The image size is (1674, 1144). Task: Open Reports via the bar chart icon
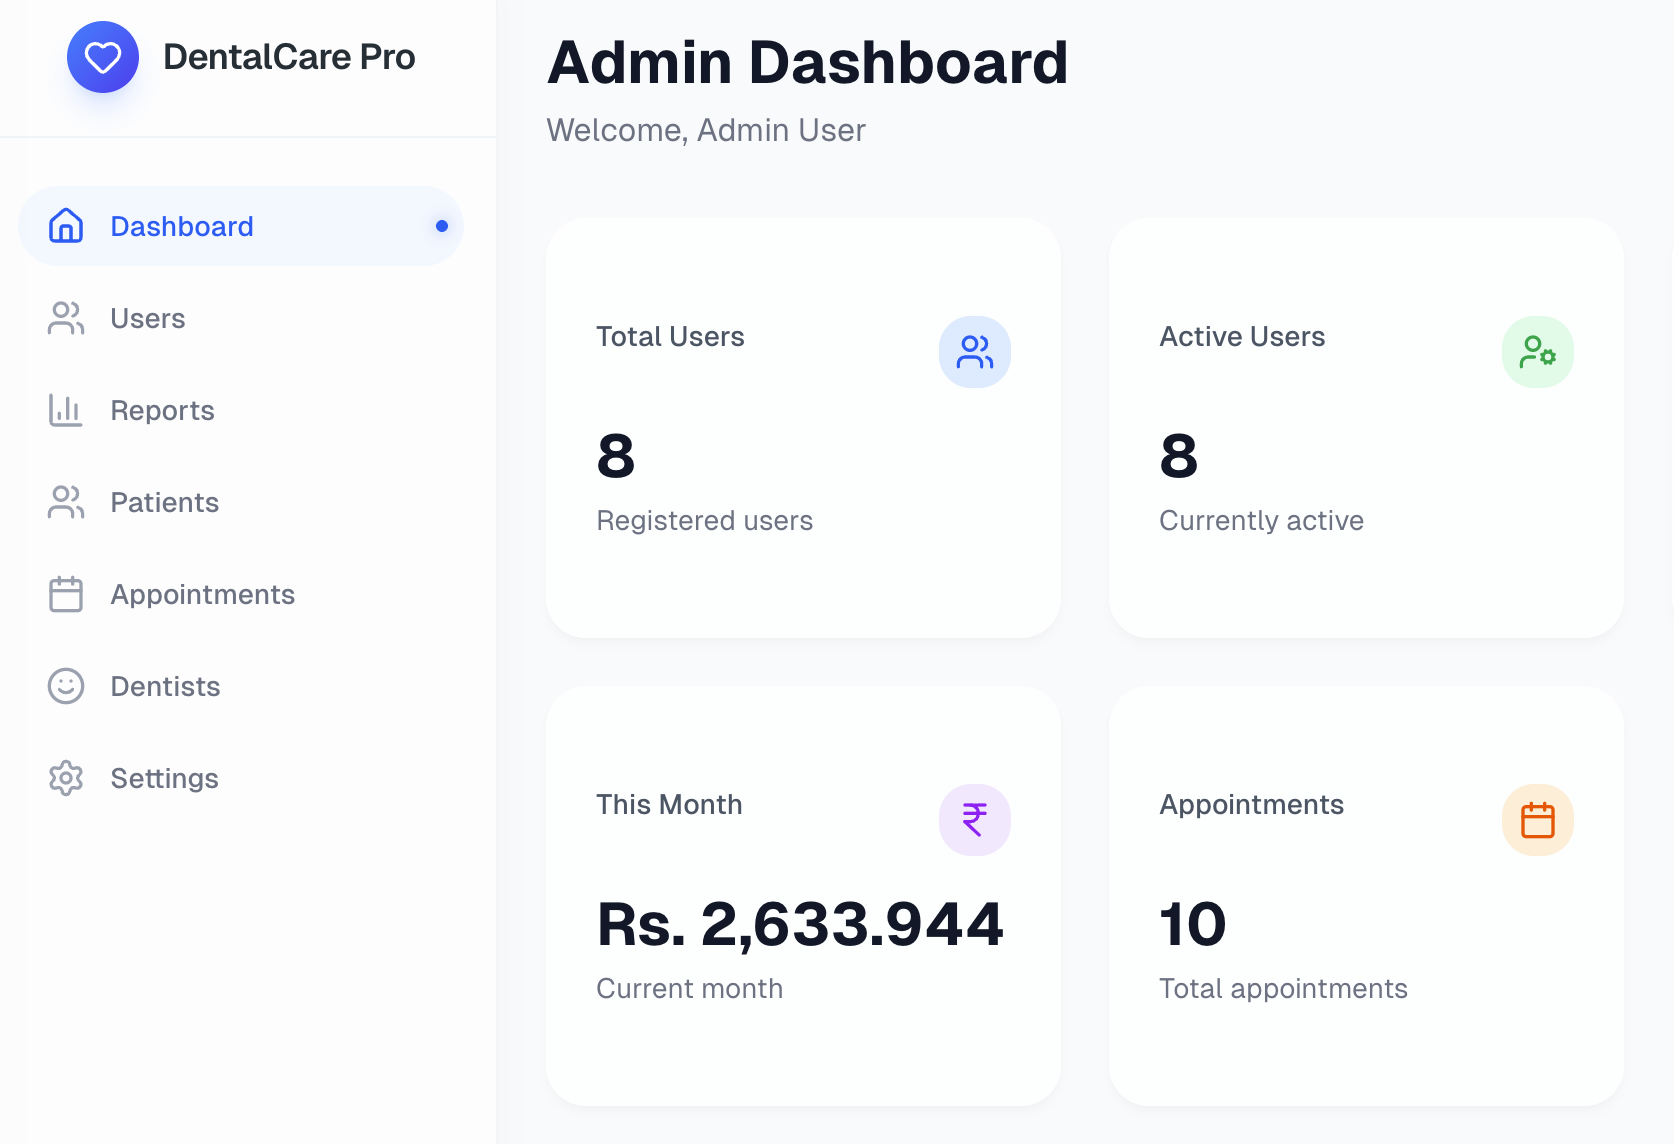pos(65,410)
